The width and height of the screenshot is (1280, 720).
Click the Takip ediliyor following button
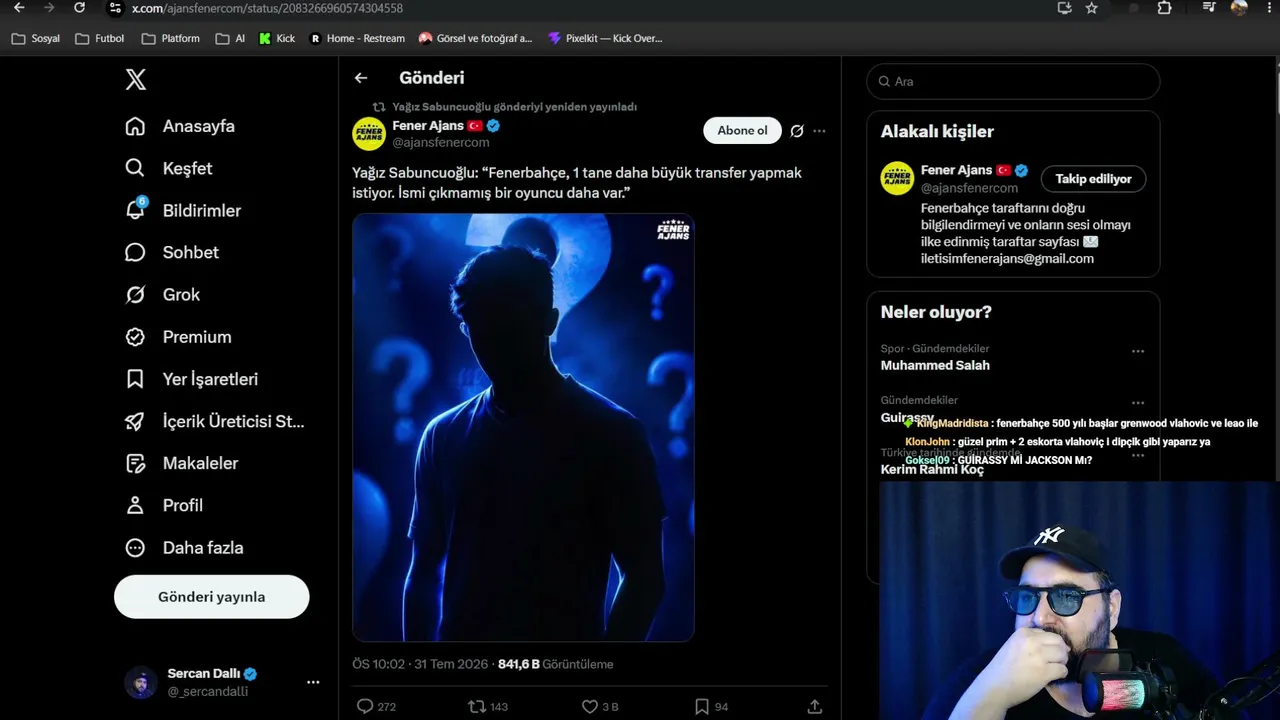1093,179
